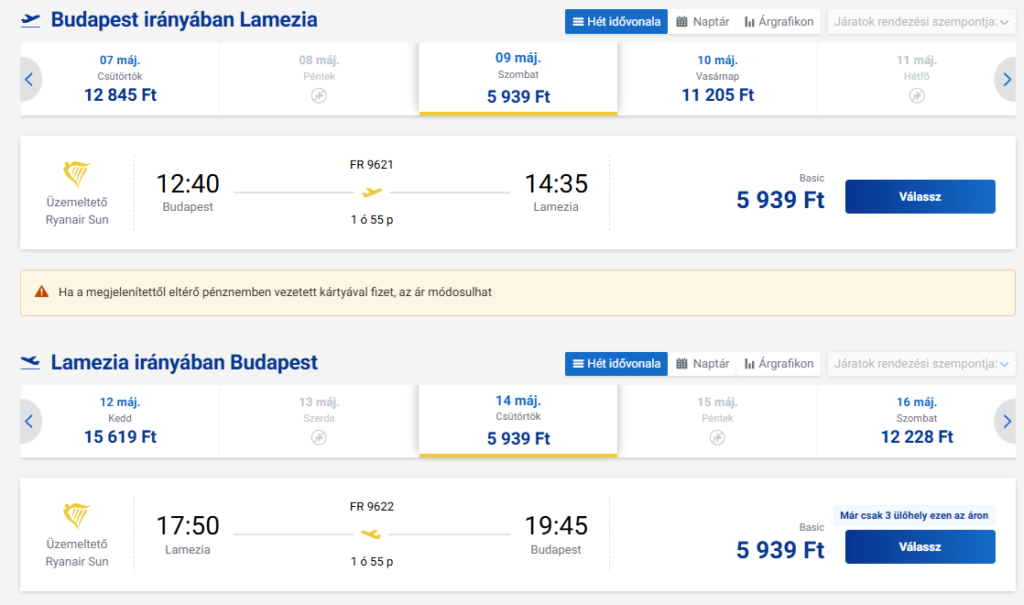Click the arriving plane icon beside Lamezia heading
The image size is (1024, 605).
pyautogui.click(x=30, y=363)
